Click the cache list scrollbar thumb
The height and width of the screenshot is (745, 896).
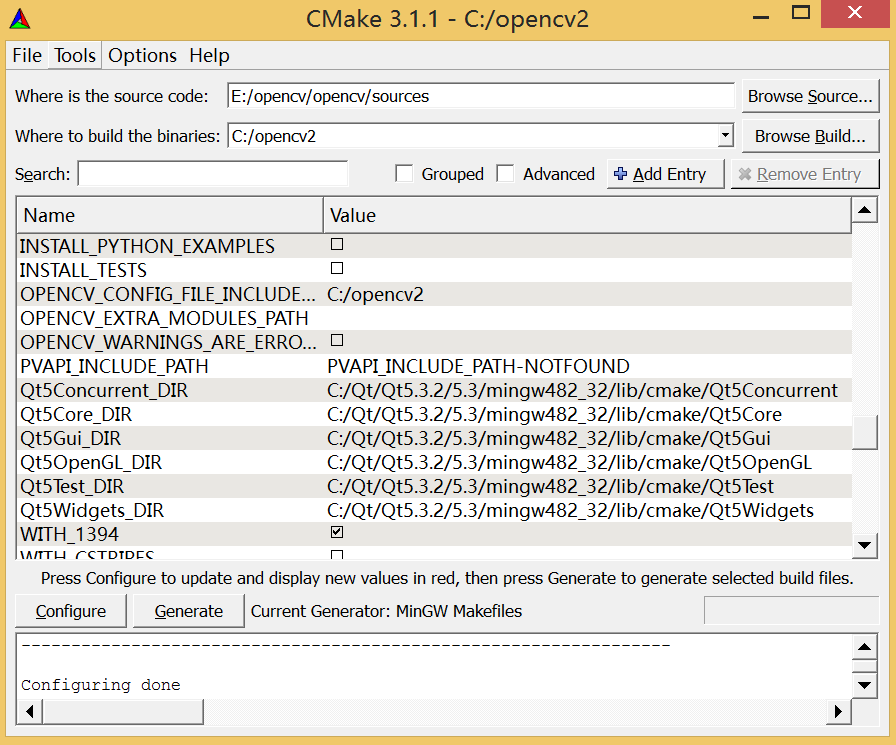pos(865,433)
